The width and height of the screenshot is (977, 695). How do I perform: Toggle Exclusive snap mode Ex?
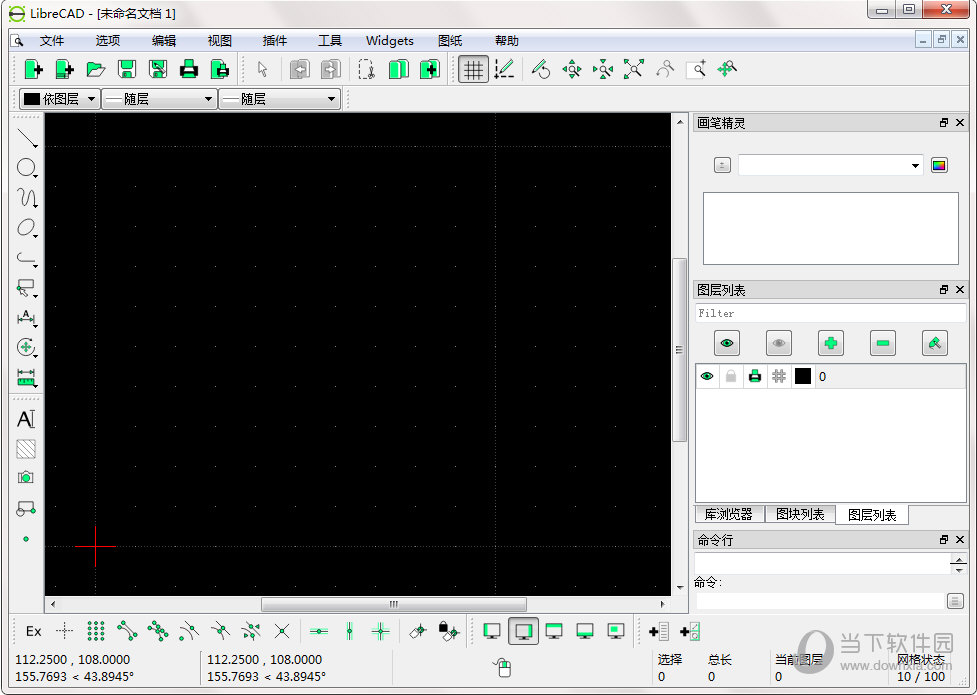[x=34, y=631]
